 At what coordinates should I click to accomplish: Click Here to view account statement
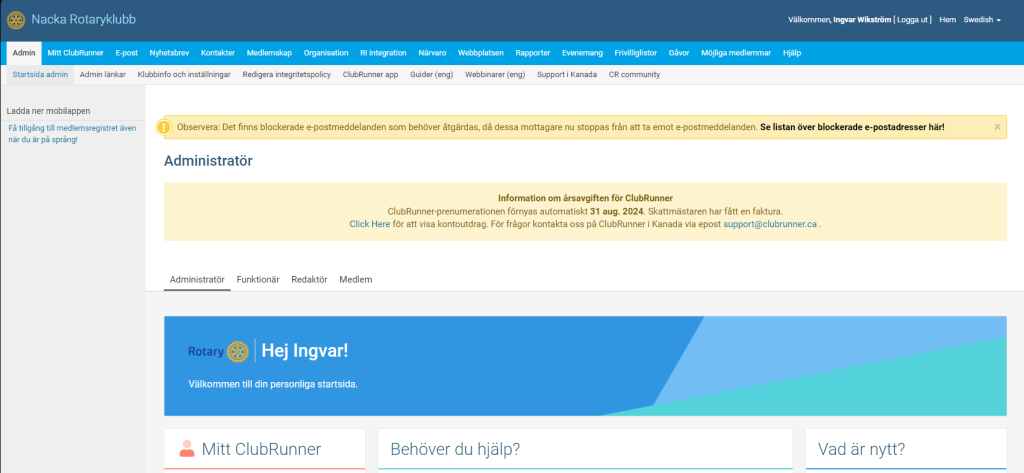[x=369, y=225]
